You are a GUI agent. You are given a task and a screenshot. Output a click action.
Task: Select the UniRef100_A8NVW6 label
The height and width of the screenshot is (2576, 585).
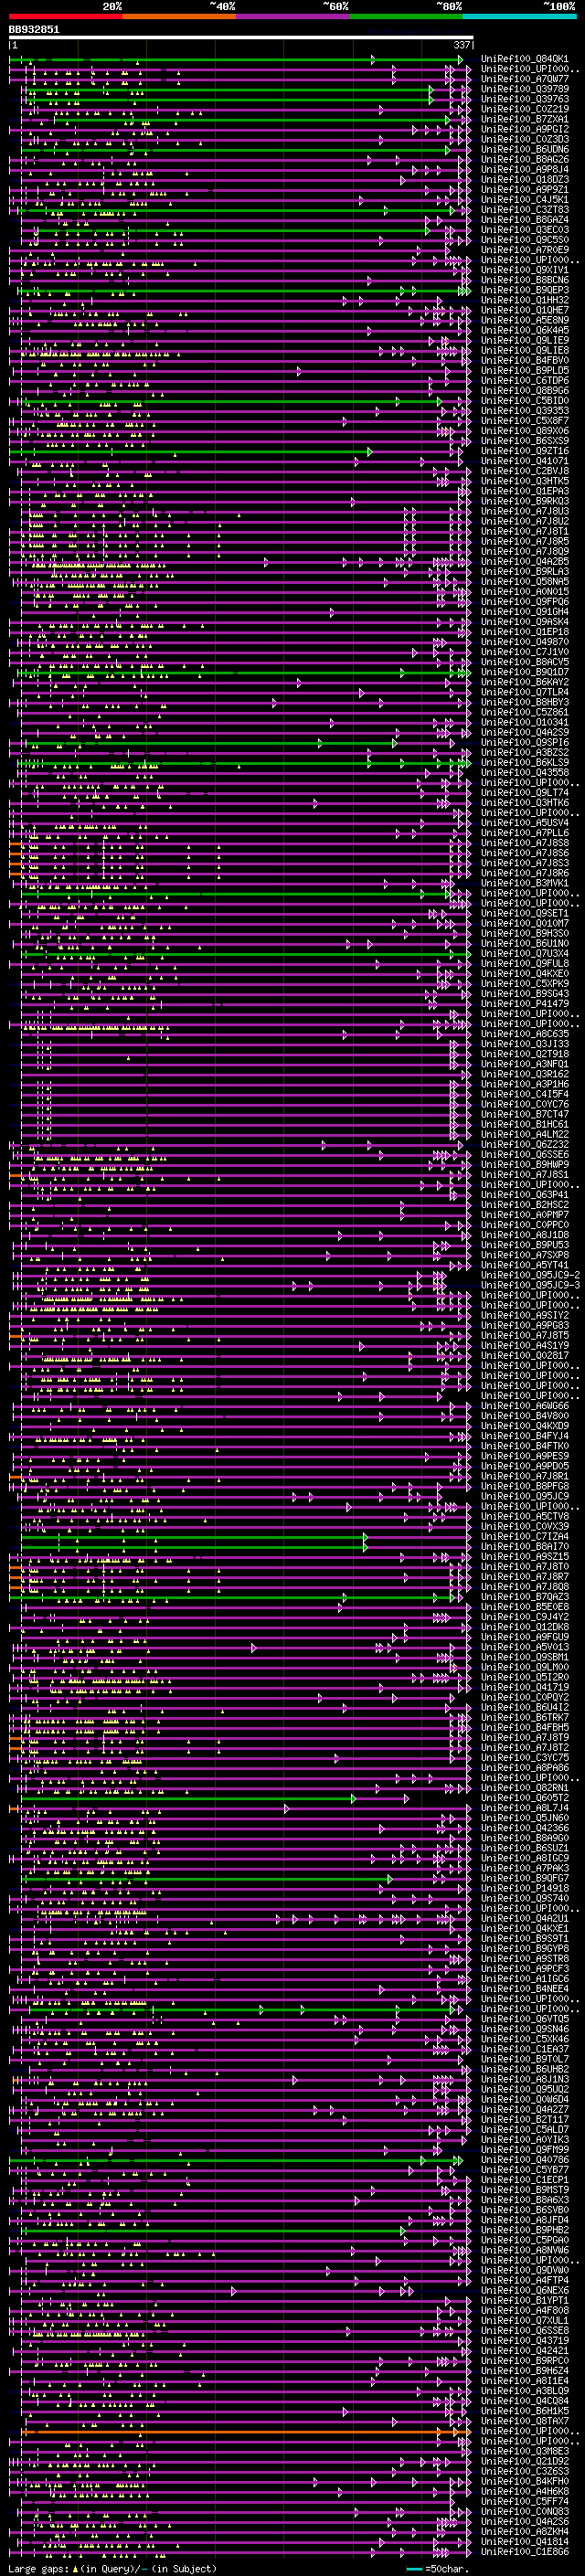coord(525,2249)
